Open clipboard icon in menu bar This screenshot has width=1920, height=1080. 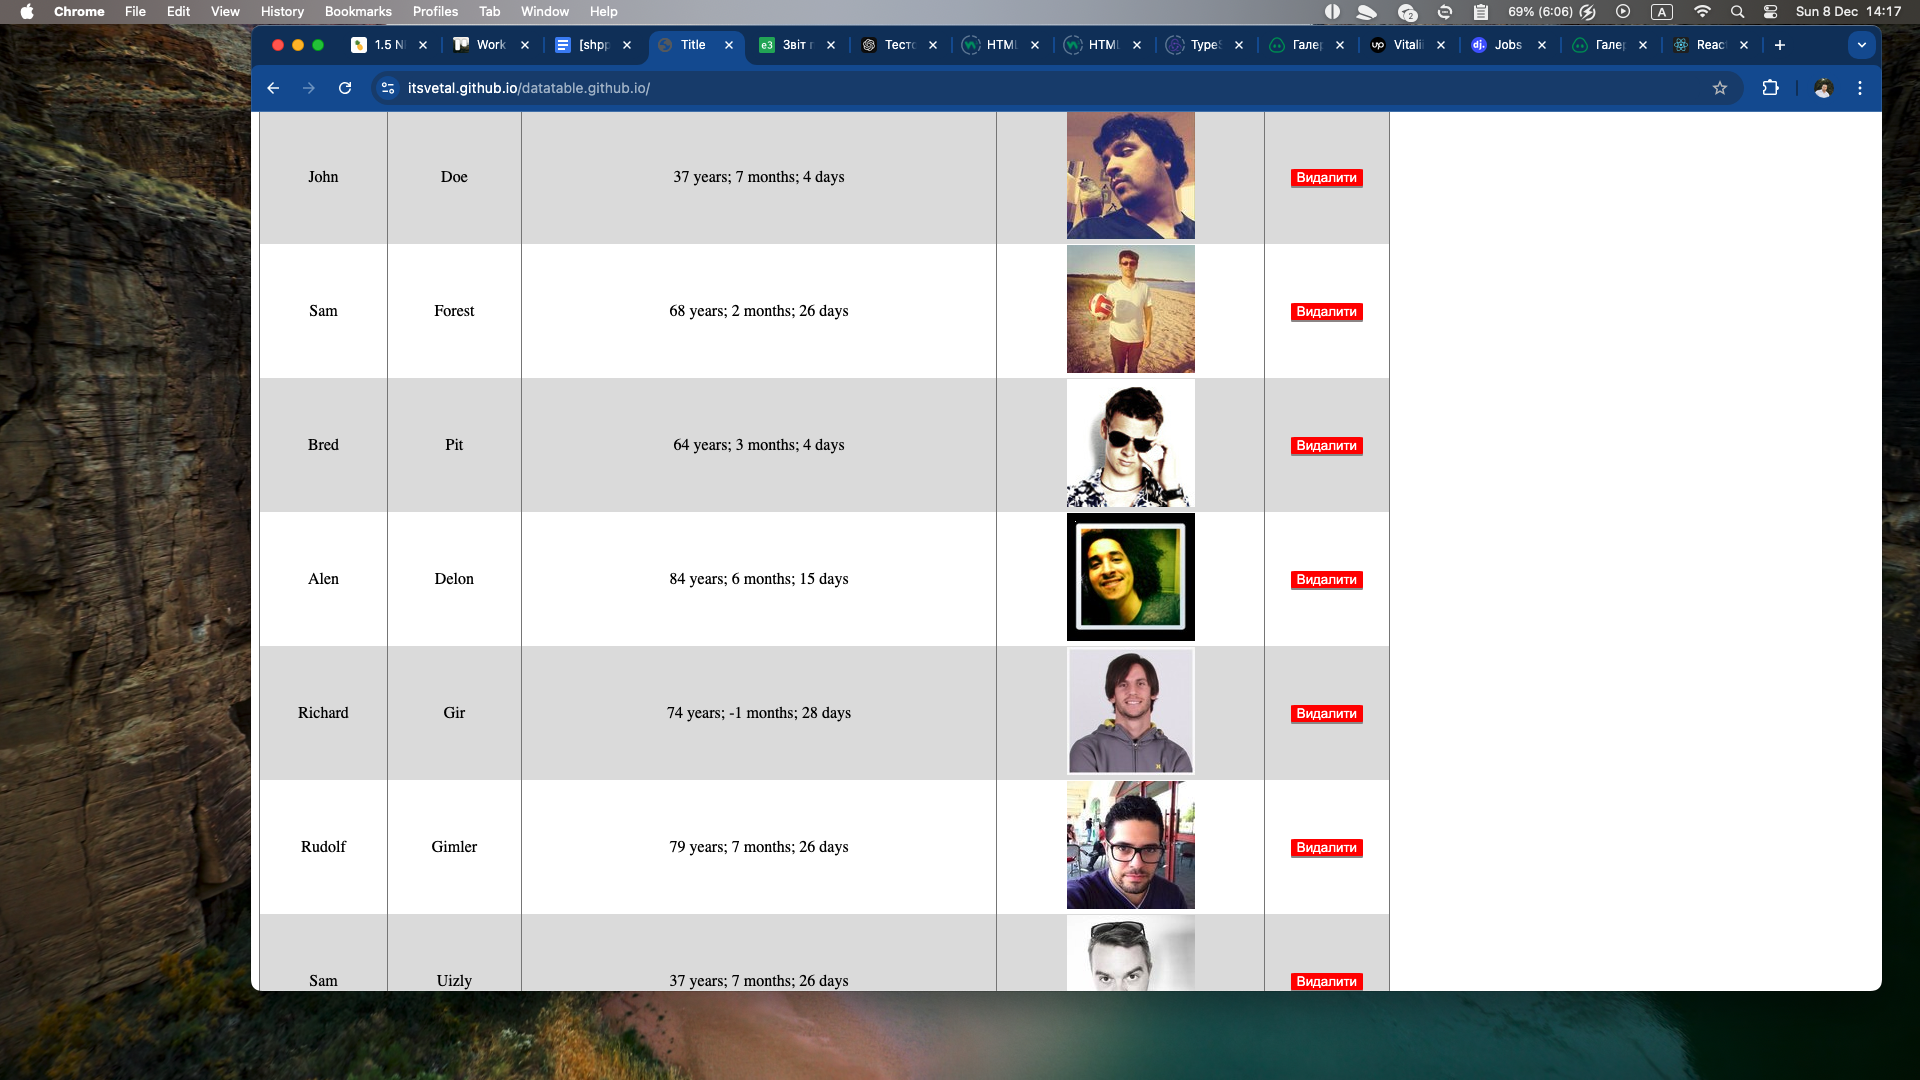[1481, 12]
